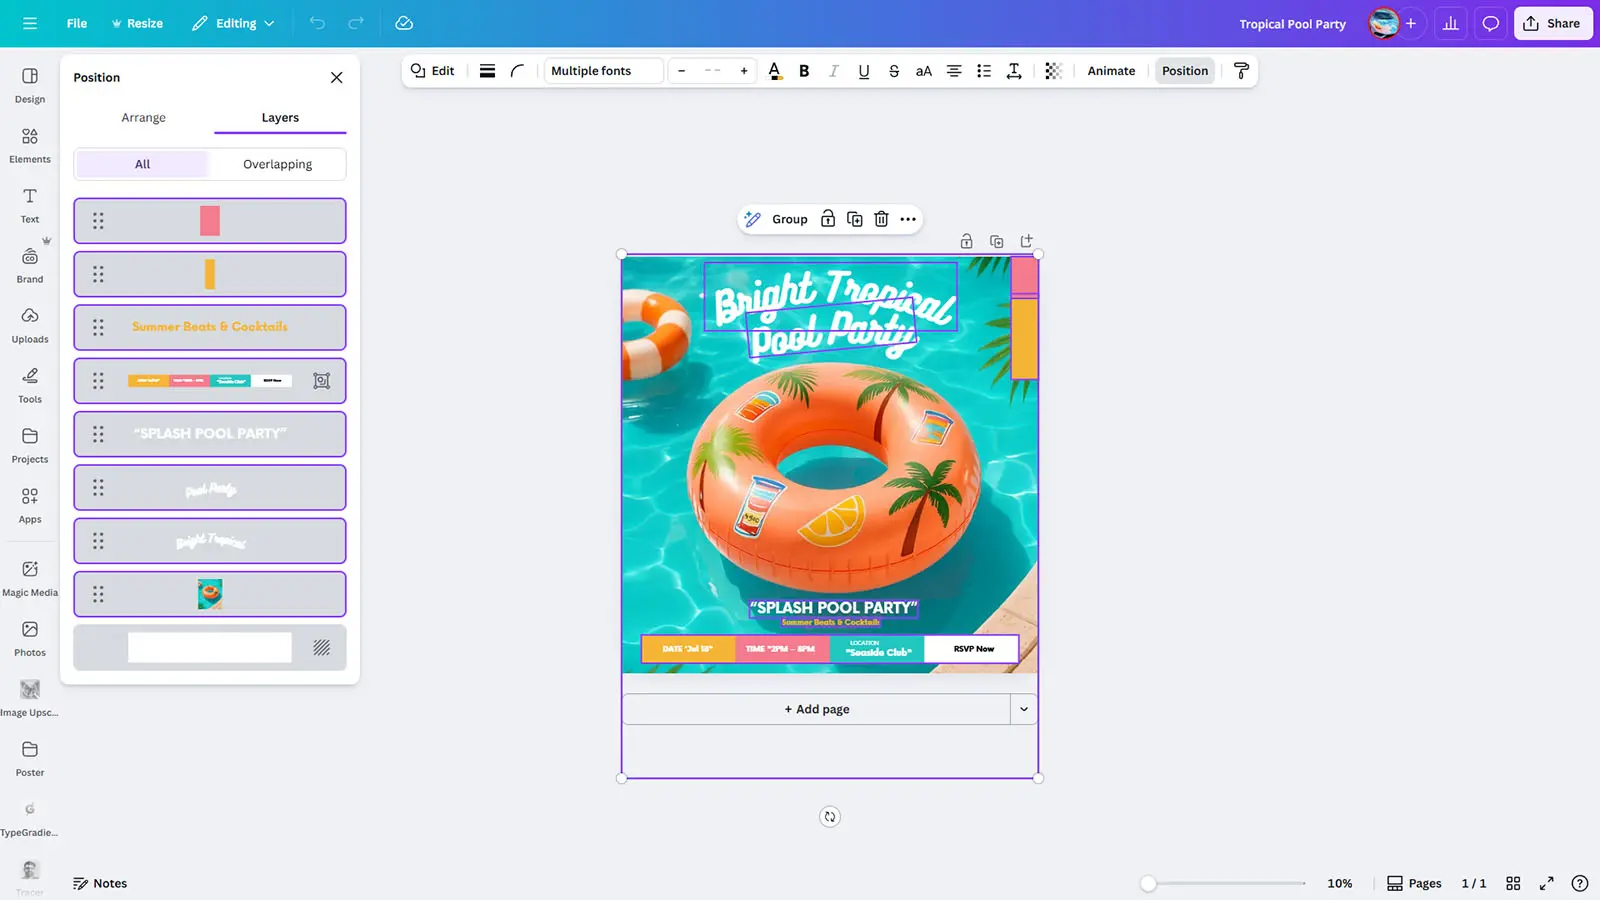1600x900 pixels.
Task: Delete selection using the trash icon
Action: coord(881,219)
